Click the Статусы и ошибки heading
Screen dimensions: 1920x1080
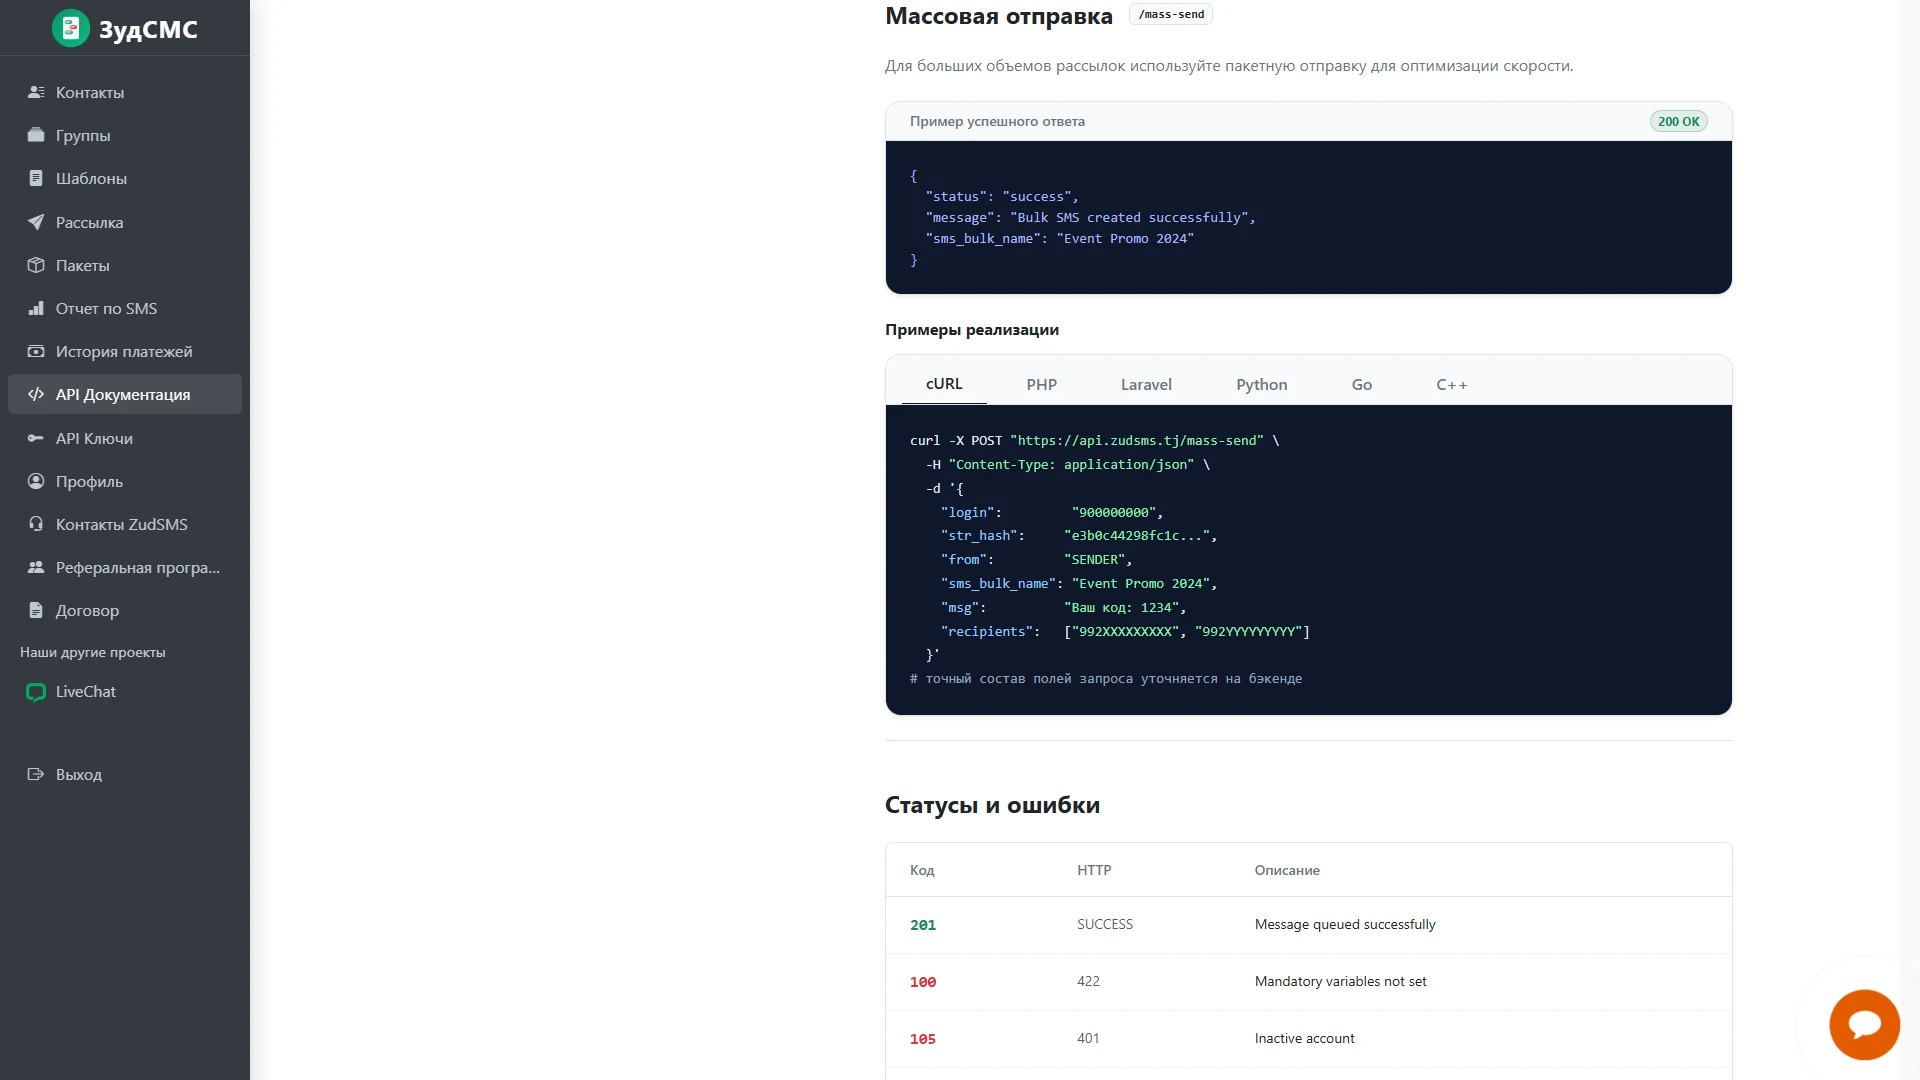pyautogui.click(x=992, y=805)
